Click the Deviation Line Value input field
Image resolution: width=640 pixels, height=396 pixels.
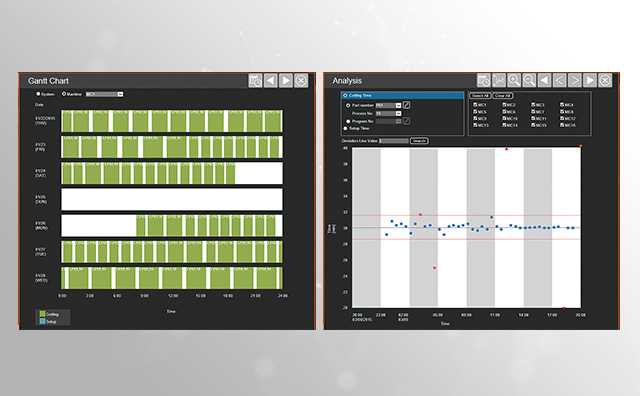point(393,141)
